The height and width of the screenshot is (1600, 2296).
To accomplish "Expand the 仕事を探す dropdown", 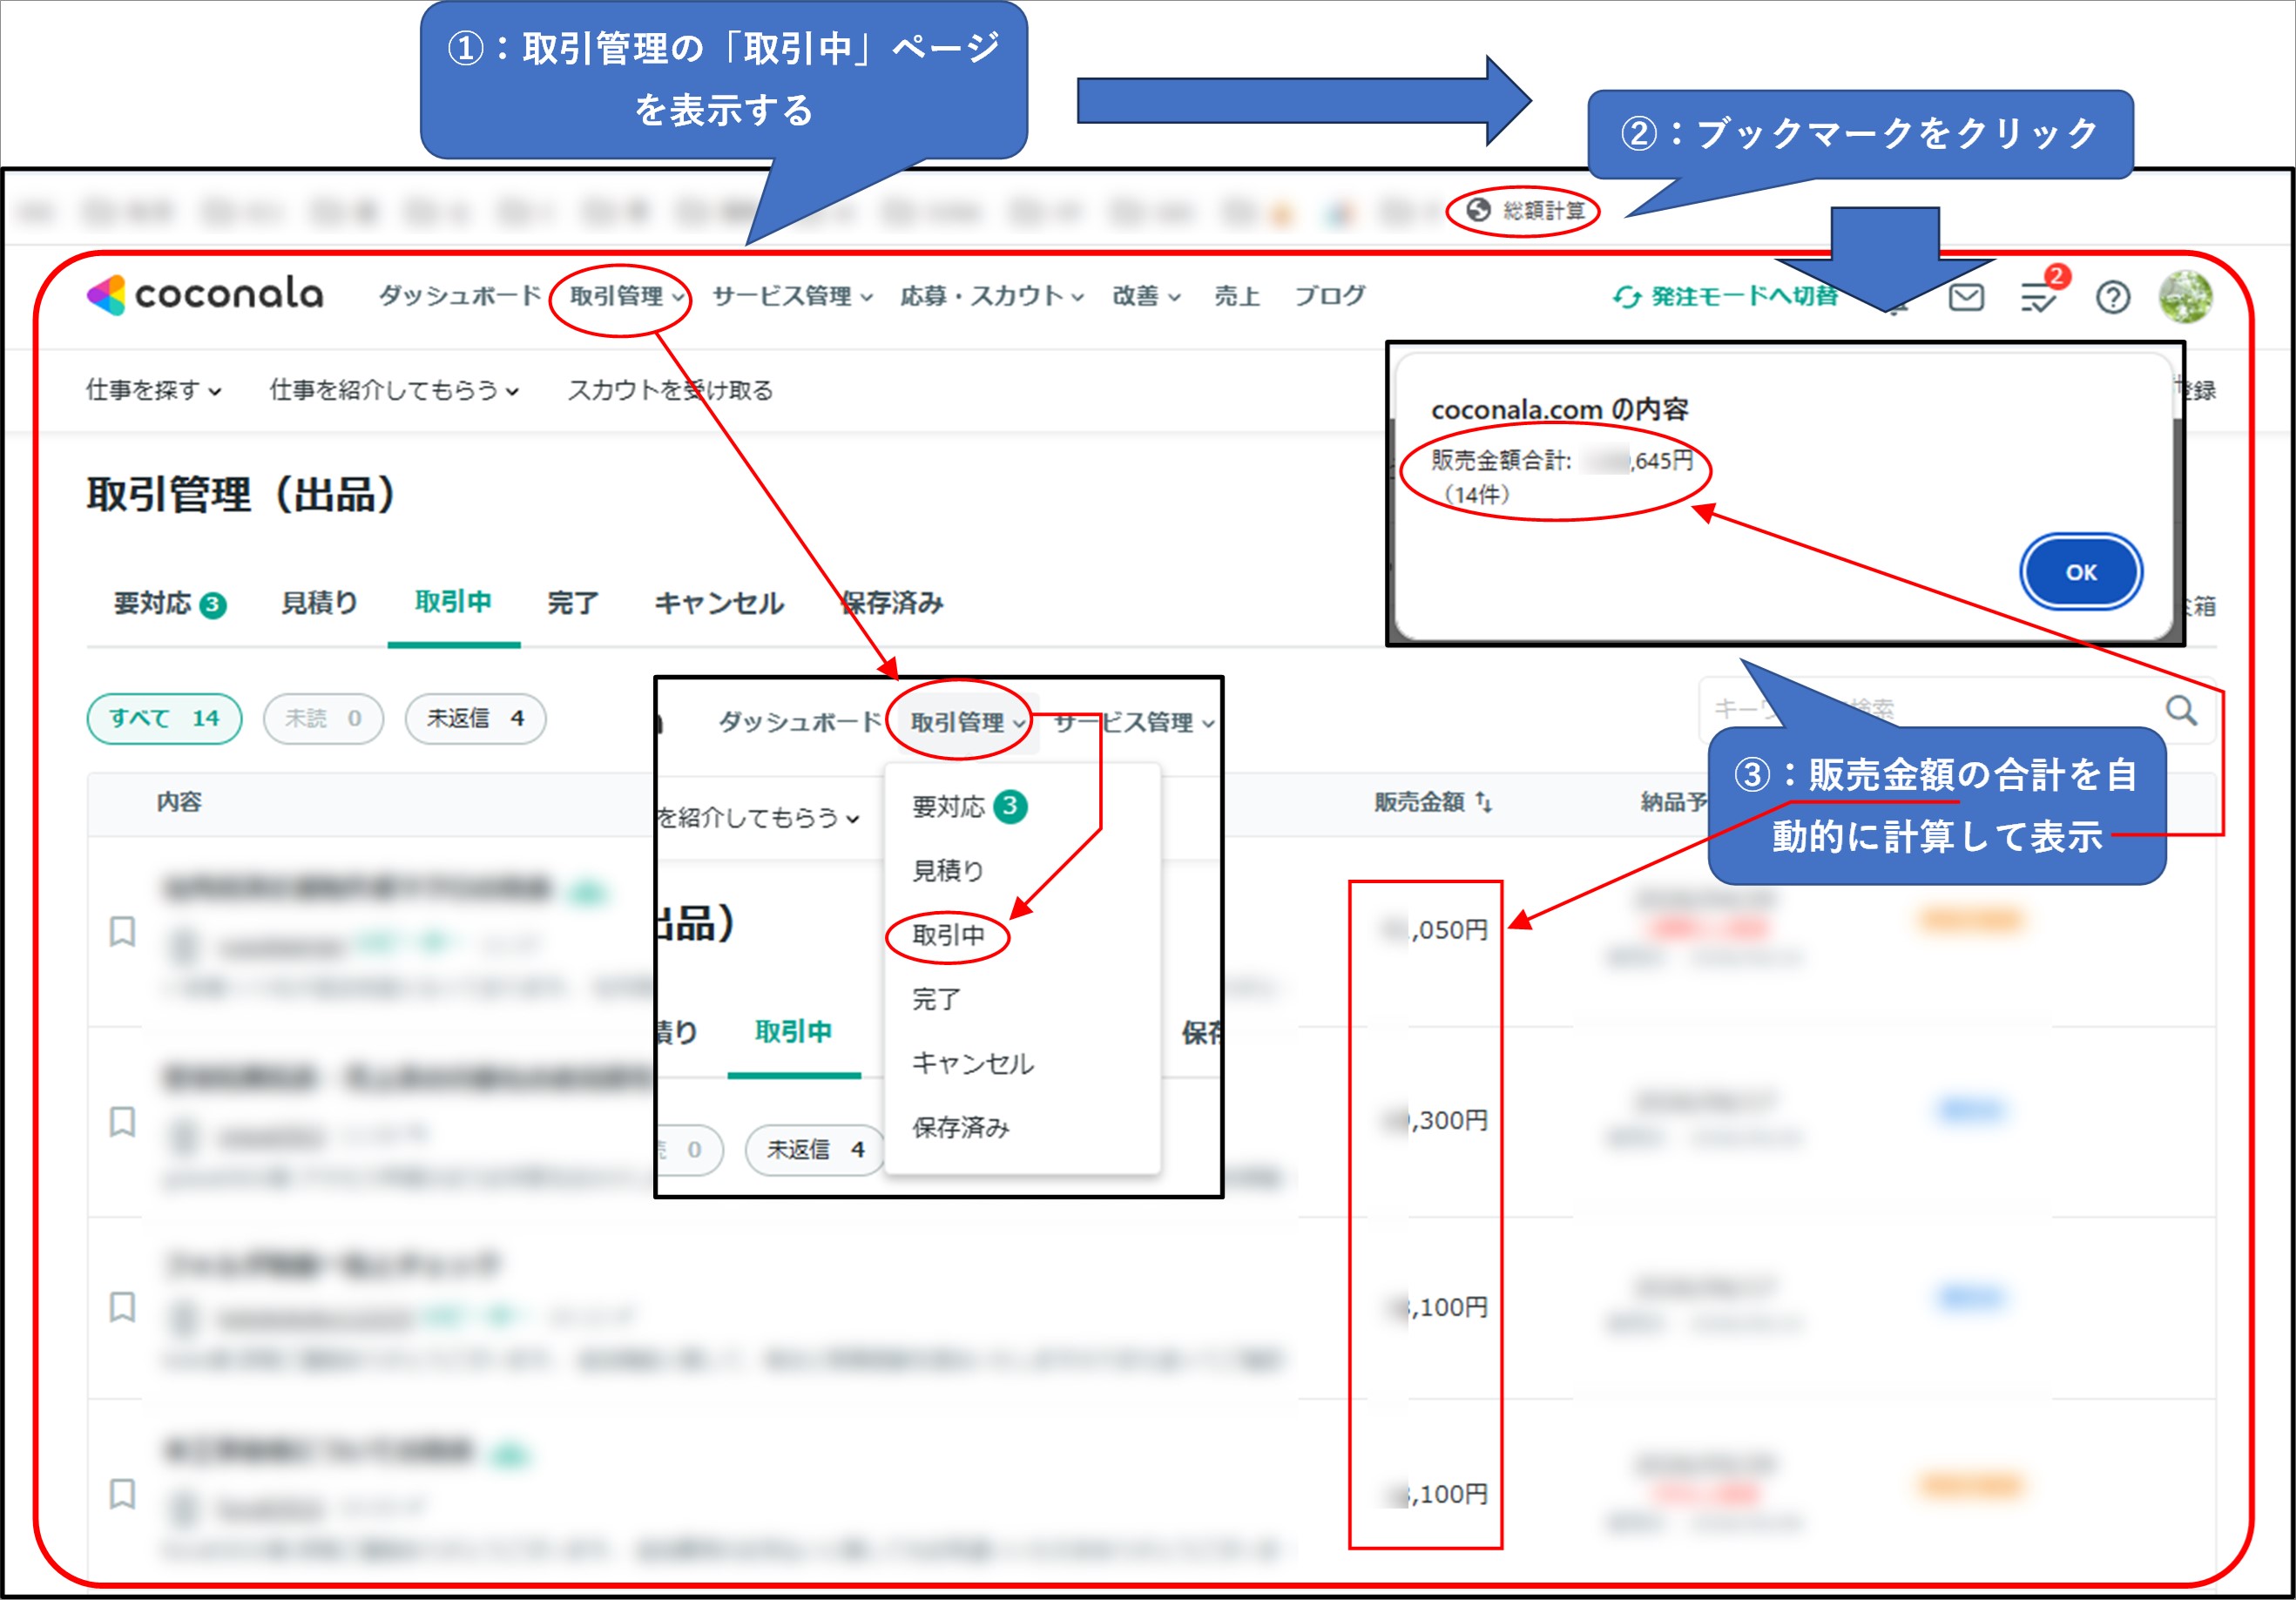I will tap(153, 390).
